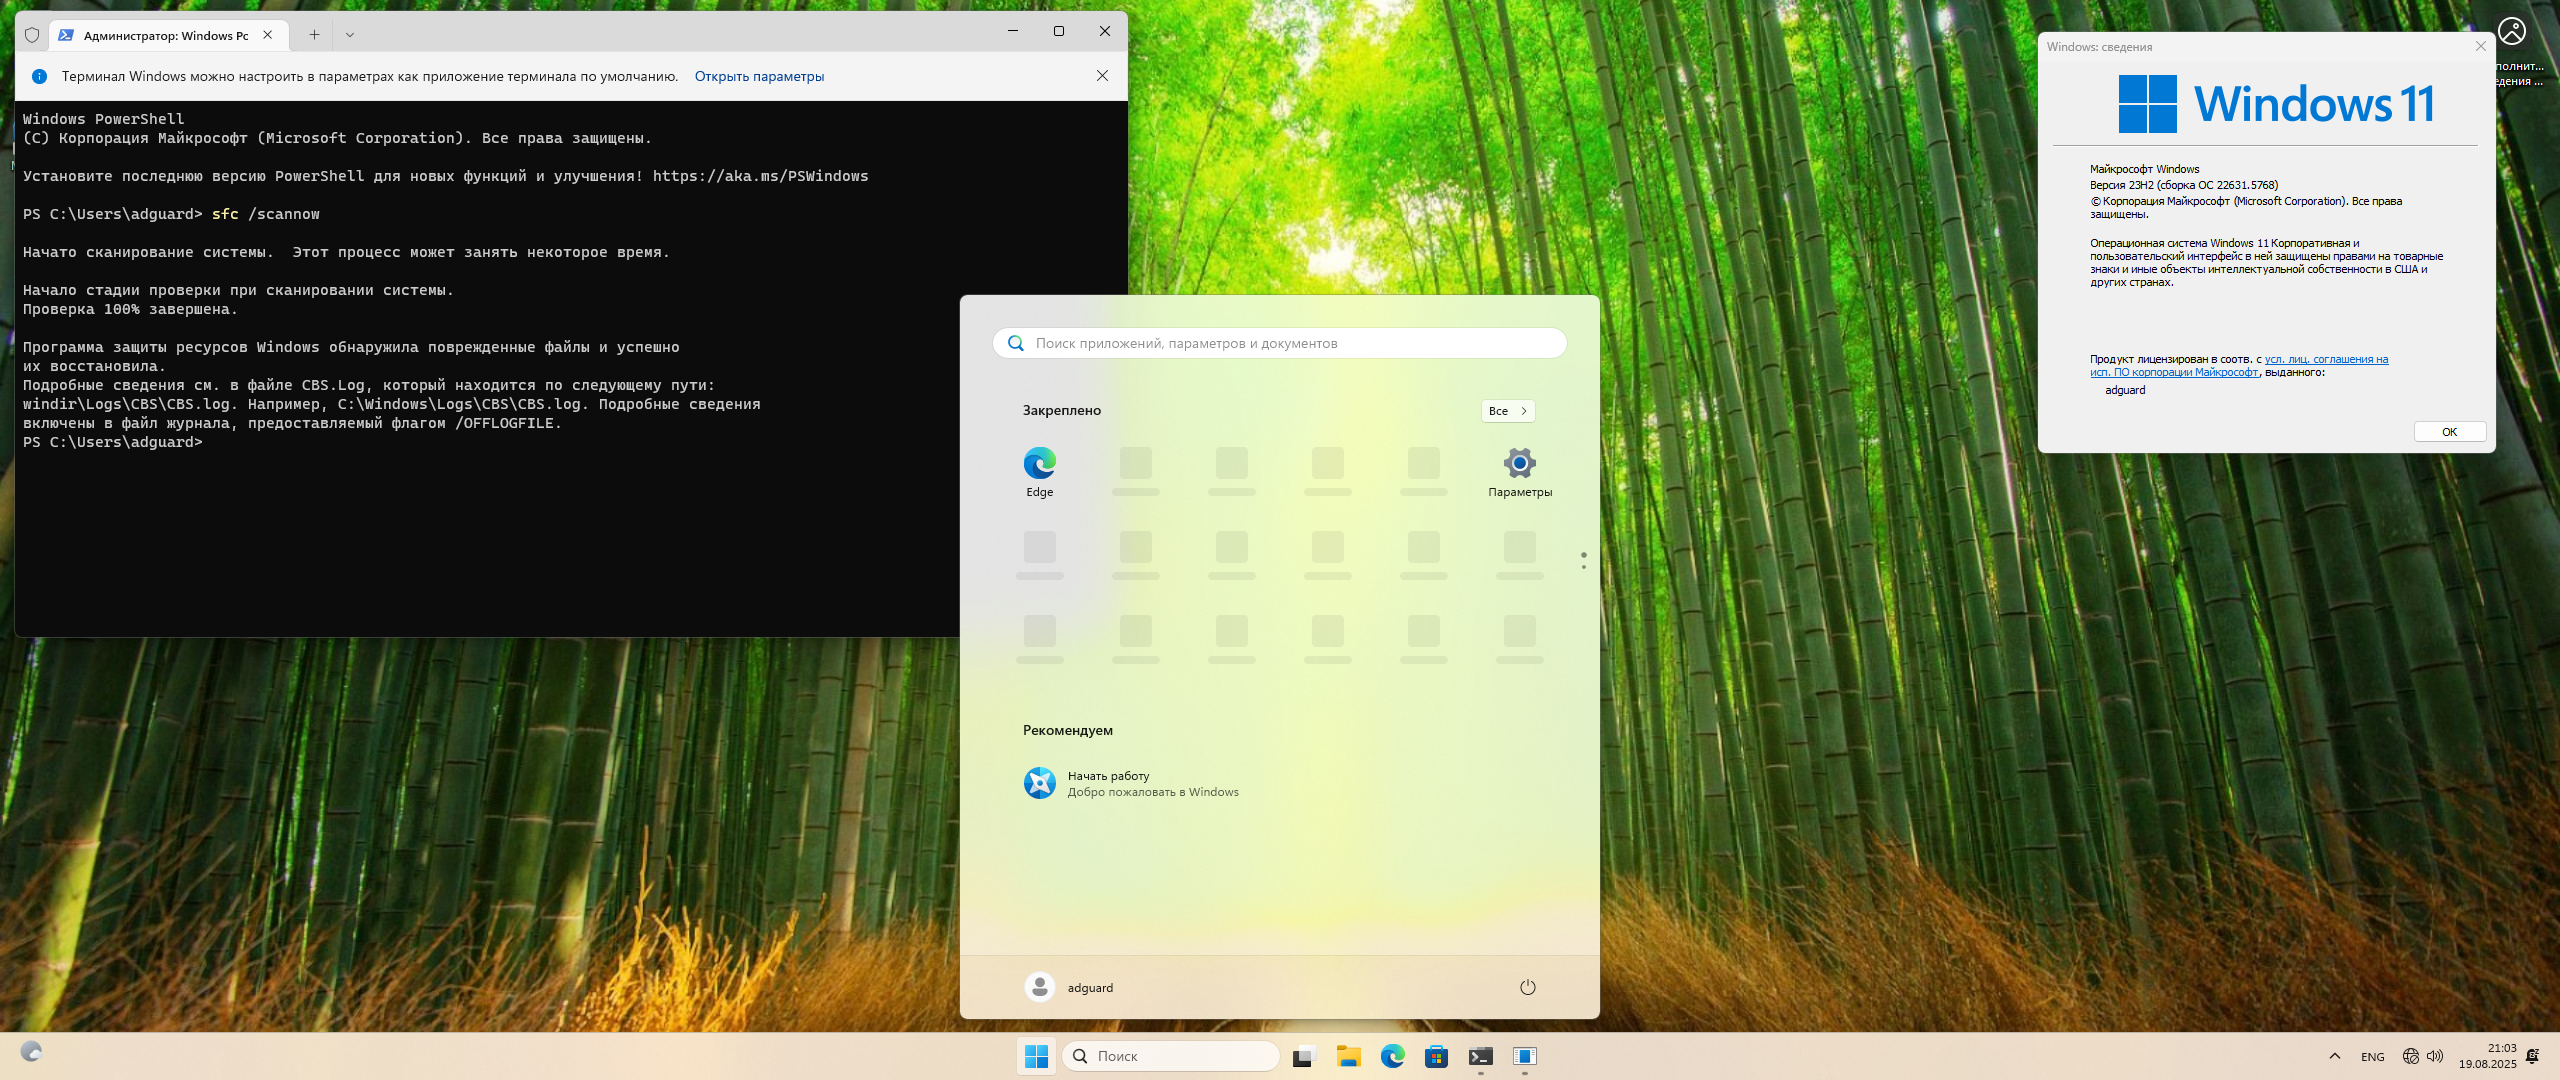Open the license terms link in winver dialog
Image resolution: width=2560 pixels, height=1080 pixels.
tap(2239, 366)
